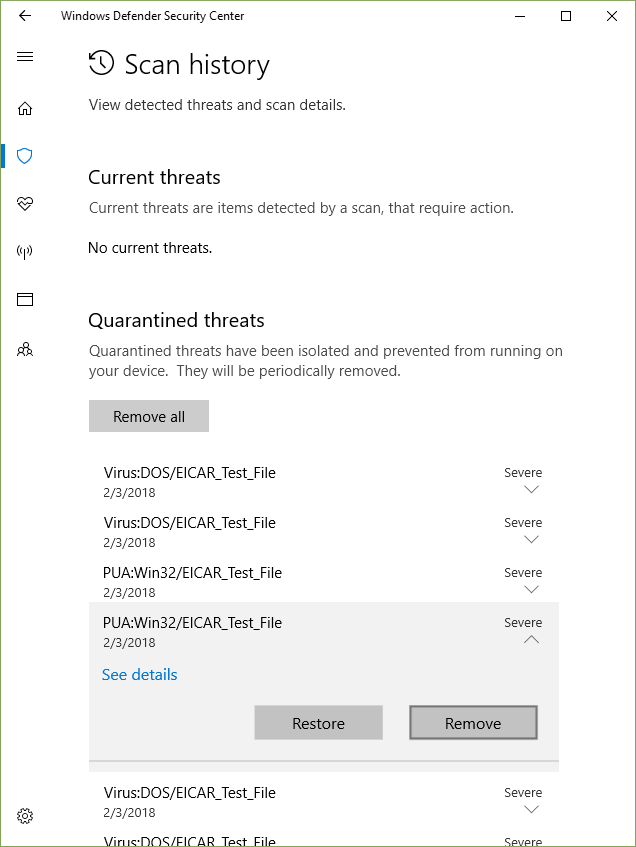
Task: Open the See details link
Action: (140, 675)
